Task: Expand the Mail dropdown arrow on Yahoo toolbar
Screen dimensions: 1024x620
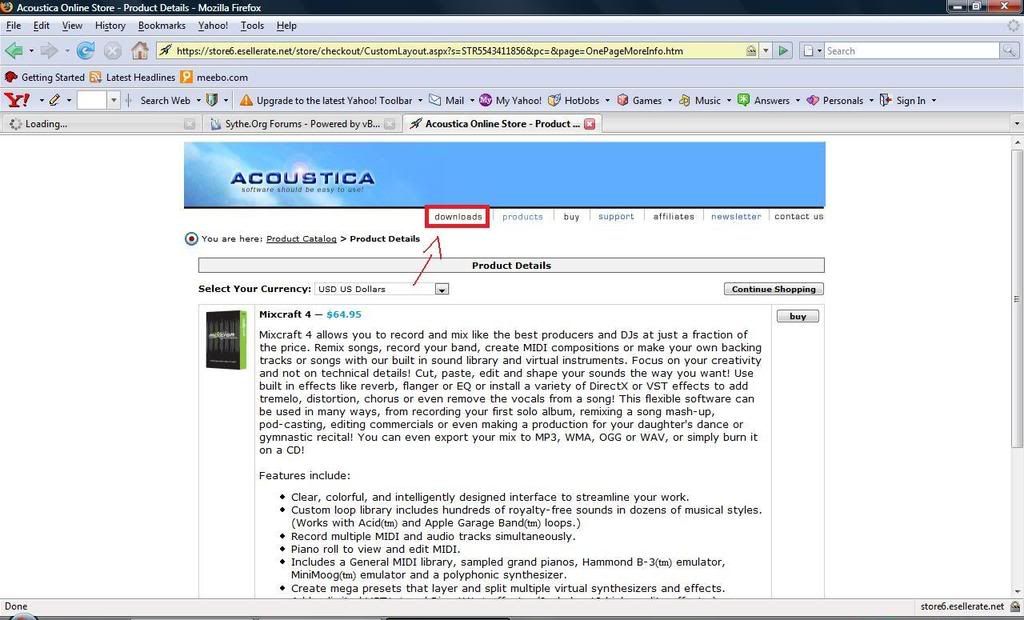Action: [x=472, y=100]
